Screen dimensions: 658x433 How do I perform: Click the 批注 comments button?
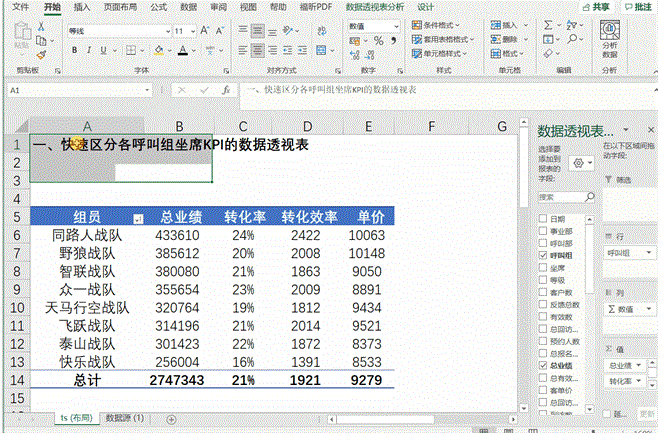(637, 7)
